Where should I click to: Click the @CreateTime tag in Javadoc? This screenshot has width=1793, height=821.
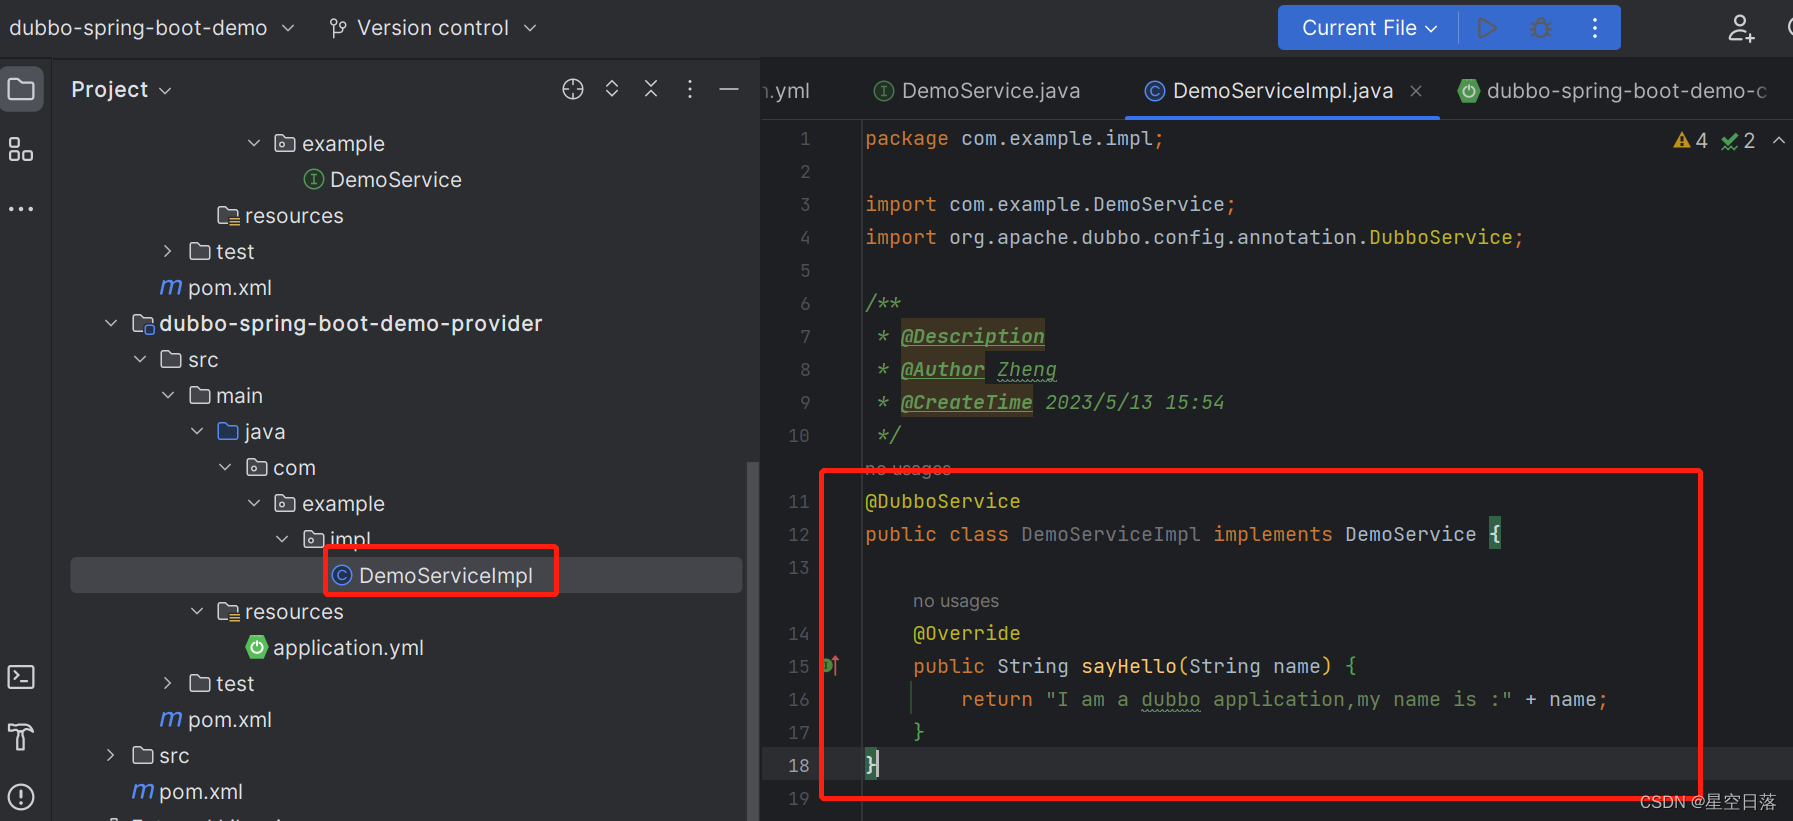click(967, 402)
